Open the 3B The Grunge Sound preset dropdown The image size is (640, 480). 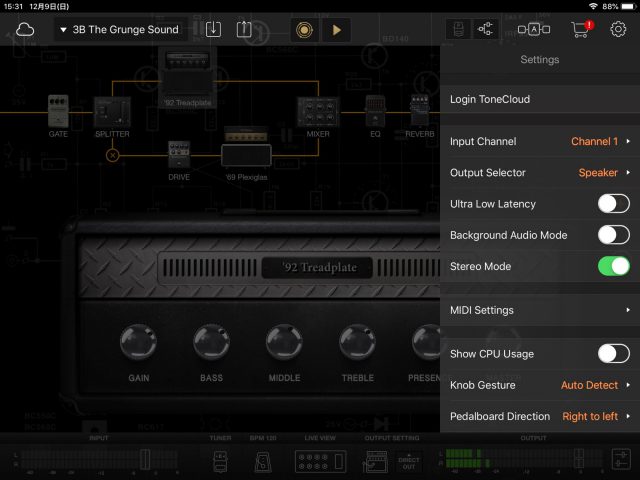pyautogui.click(x=121, y=29)
